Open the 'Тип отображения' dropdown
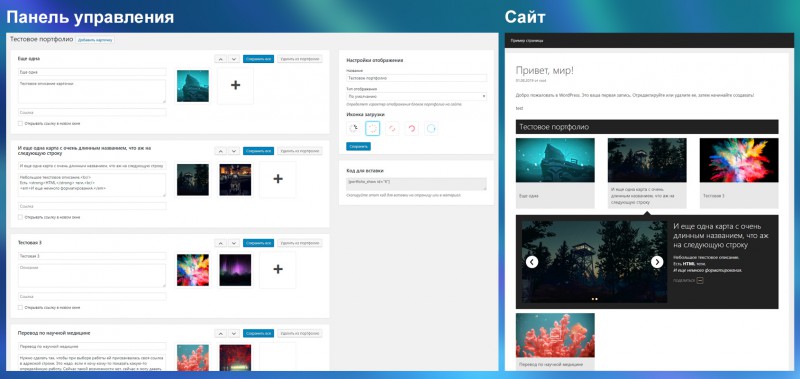800x379 pixels. pyautogui.click(x=416, y=96)
